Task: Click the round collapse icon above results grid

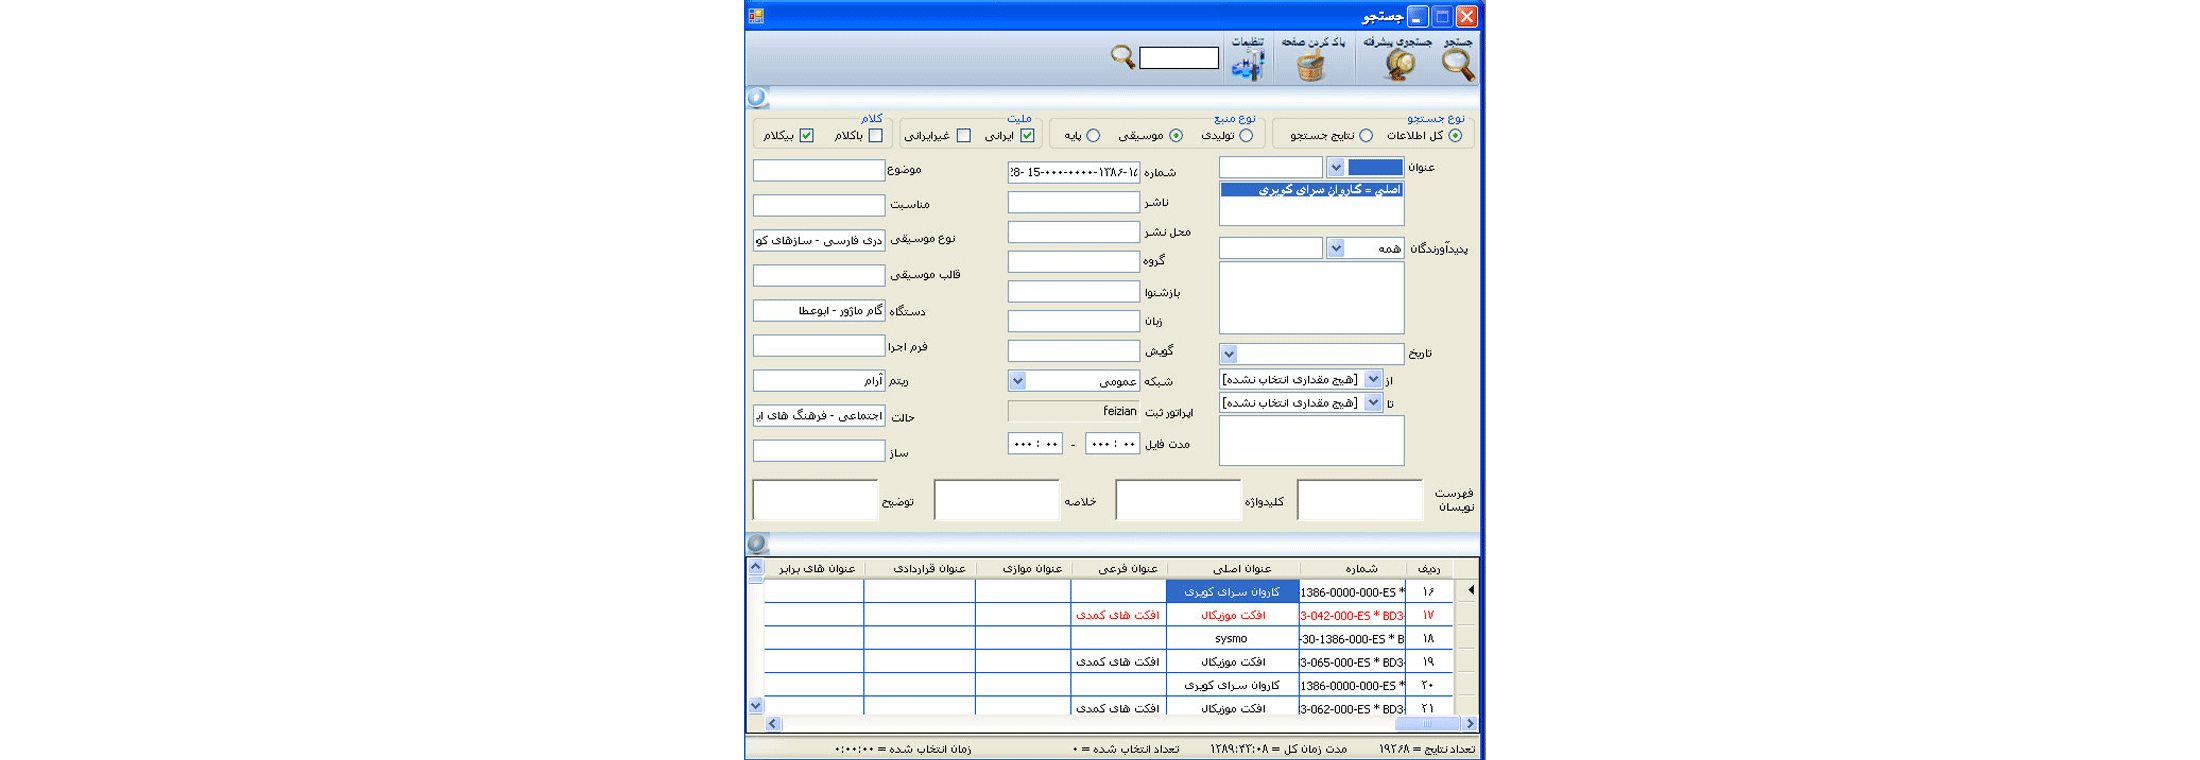Action: pyautogui.click(x=757, y=543)
